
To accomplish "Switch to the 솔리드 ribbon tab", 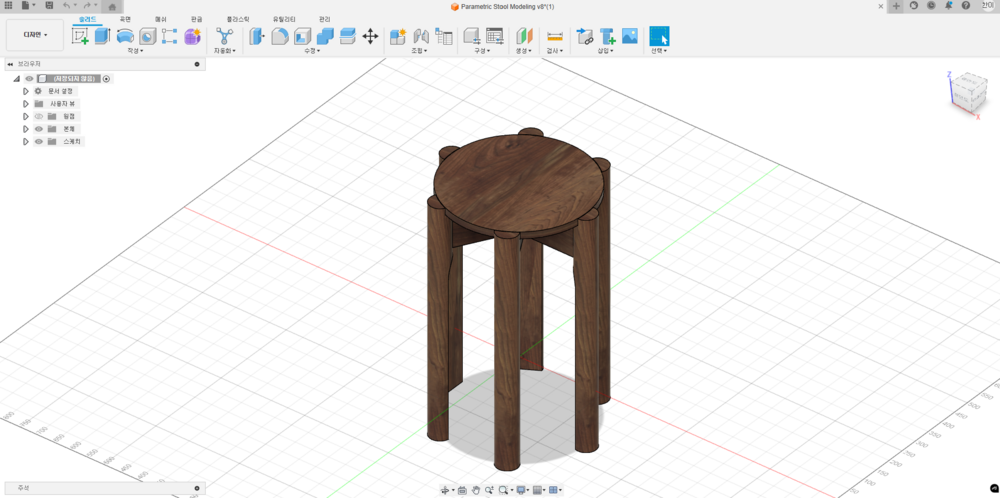I will tap(87, 20).
